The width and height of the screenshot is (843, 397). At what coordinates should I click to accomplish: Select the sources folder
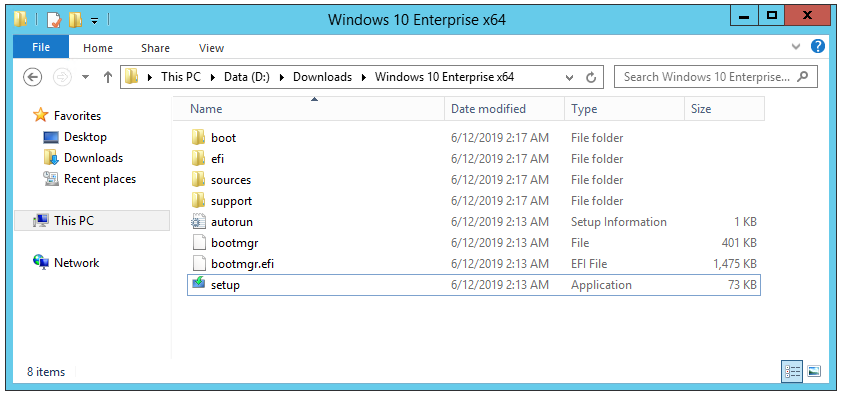click(x=474, y=180)
